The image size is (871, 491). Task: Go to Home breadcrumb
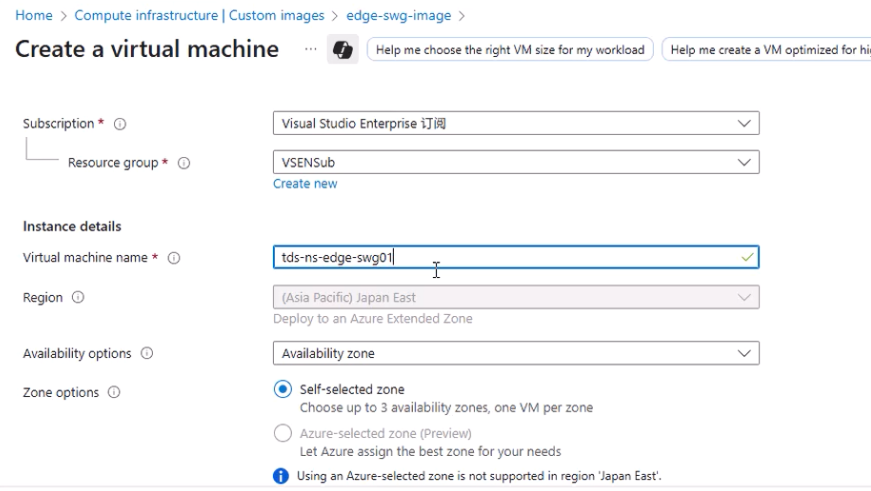34,16
